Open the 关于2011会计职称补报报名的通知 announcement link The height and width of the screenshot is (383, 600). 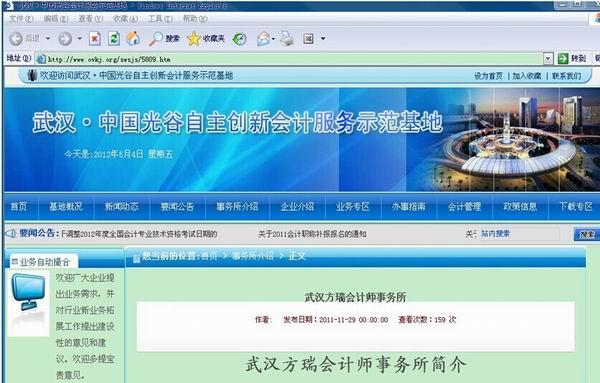[312, 234]
